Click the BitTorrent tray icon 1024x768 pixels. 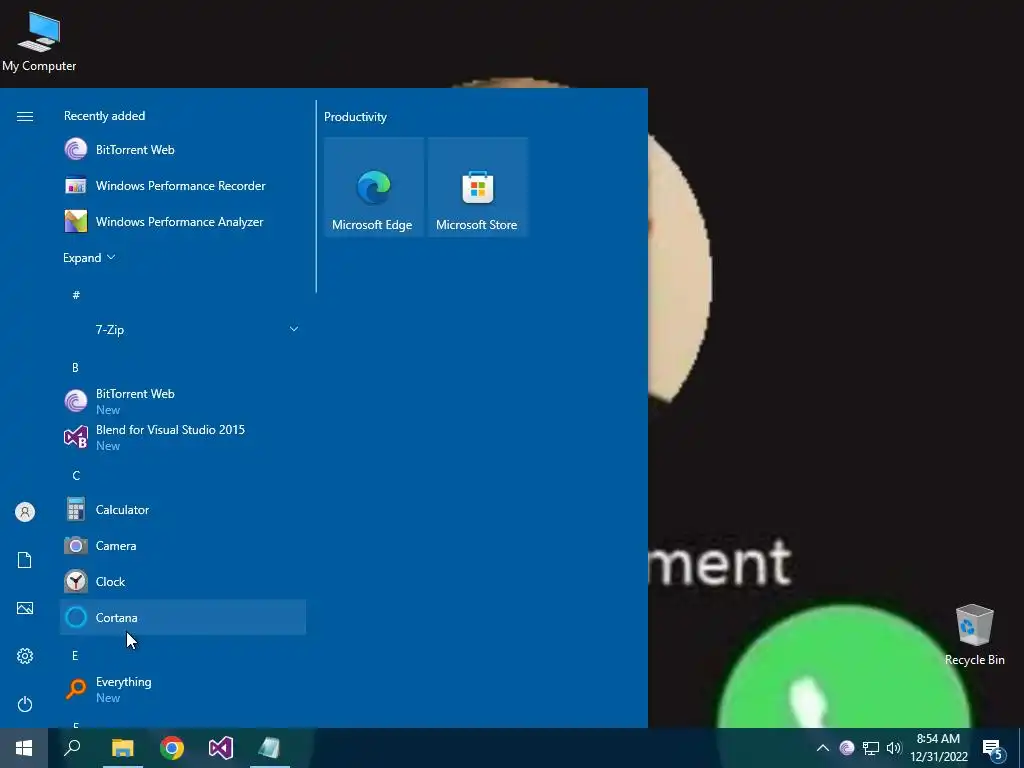847,748
